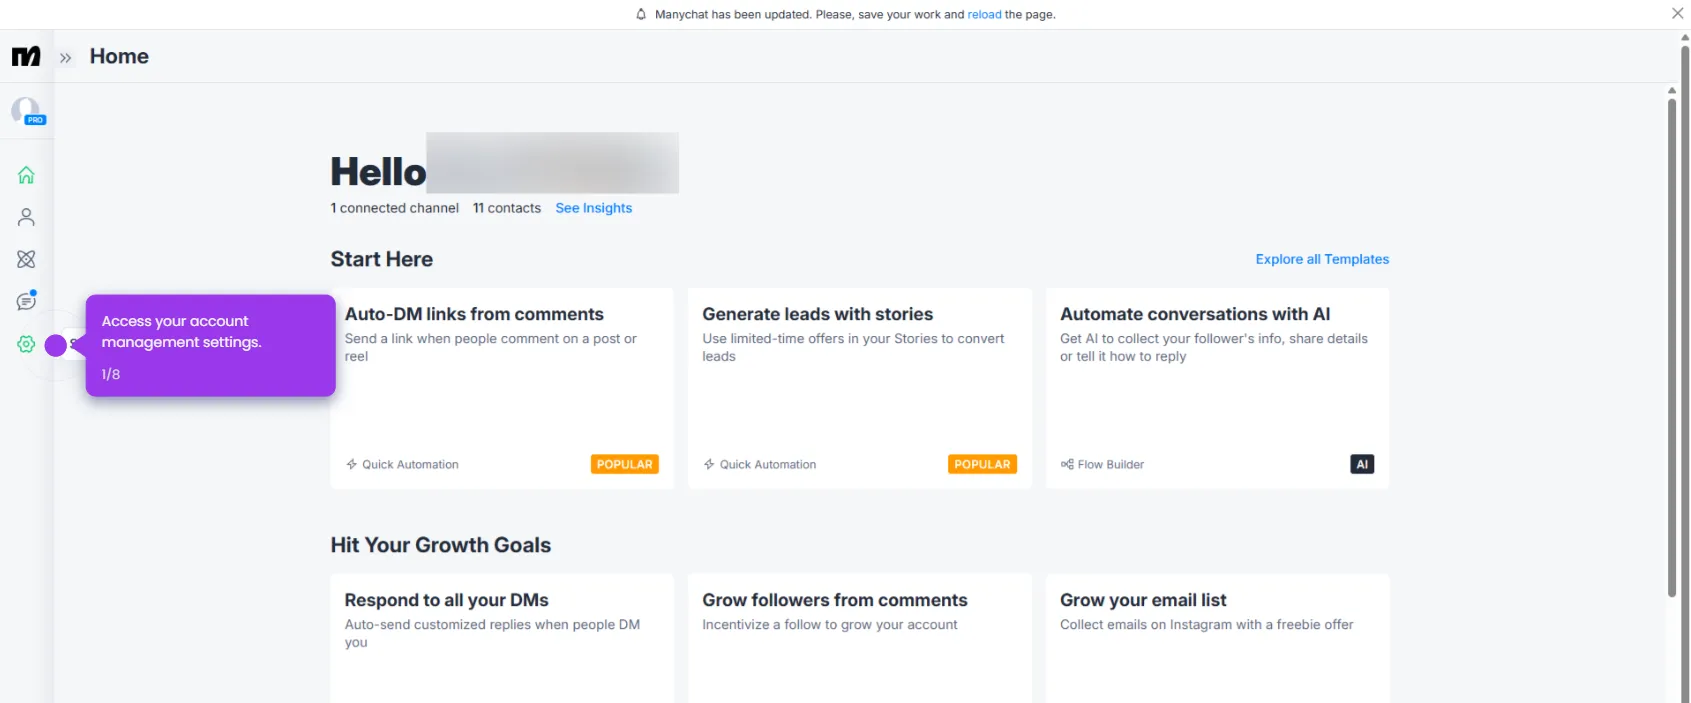Go to Home via house icon
Viewport: 1691px width, 703px height.
point(26,175)
